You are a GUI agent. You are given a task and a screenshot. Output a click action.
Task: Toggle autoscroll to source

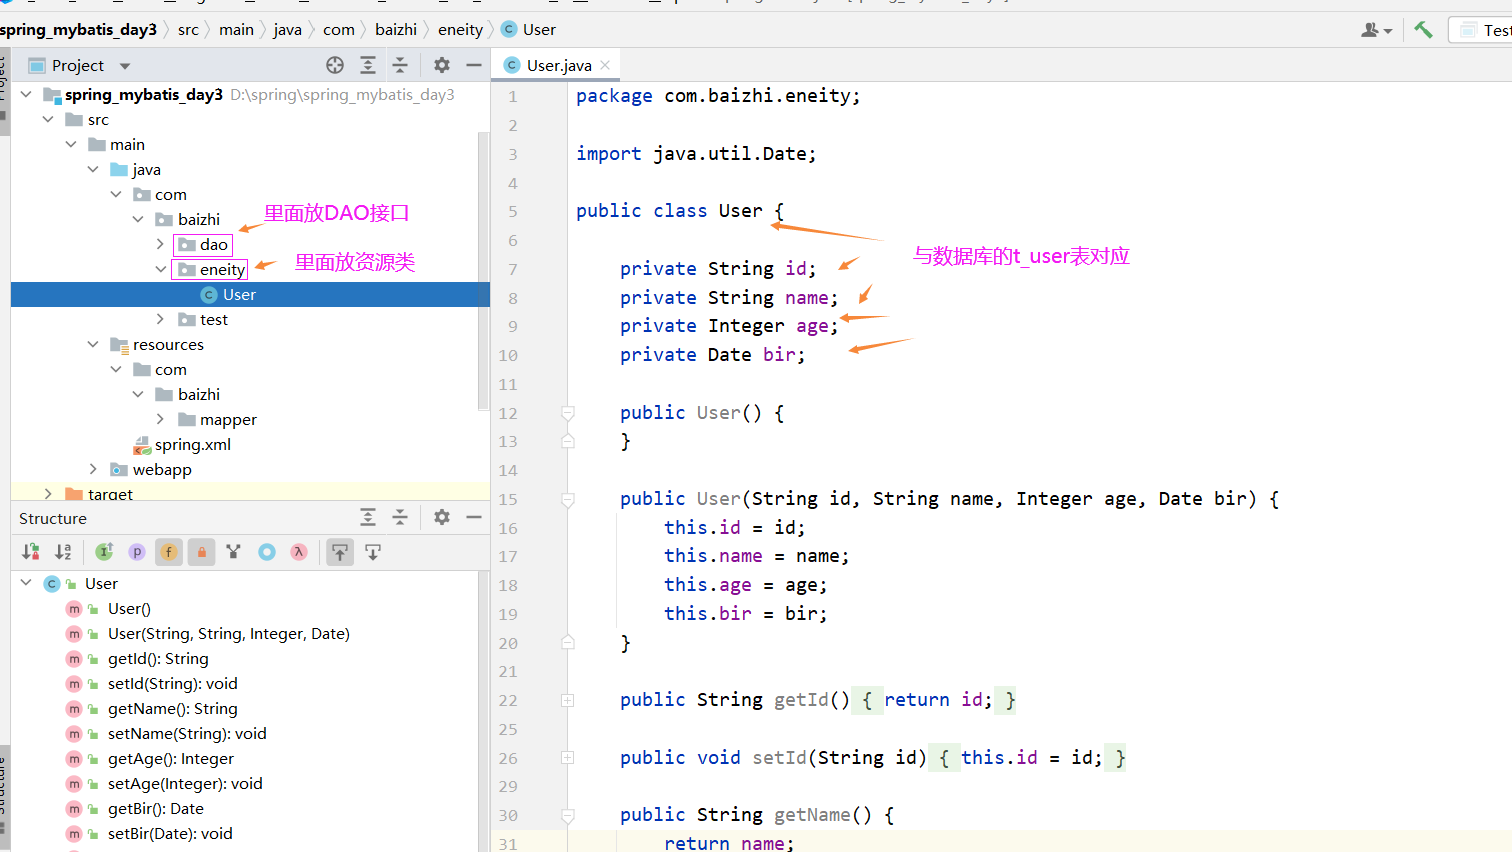point(340,552)
